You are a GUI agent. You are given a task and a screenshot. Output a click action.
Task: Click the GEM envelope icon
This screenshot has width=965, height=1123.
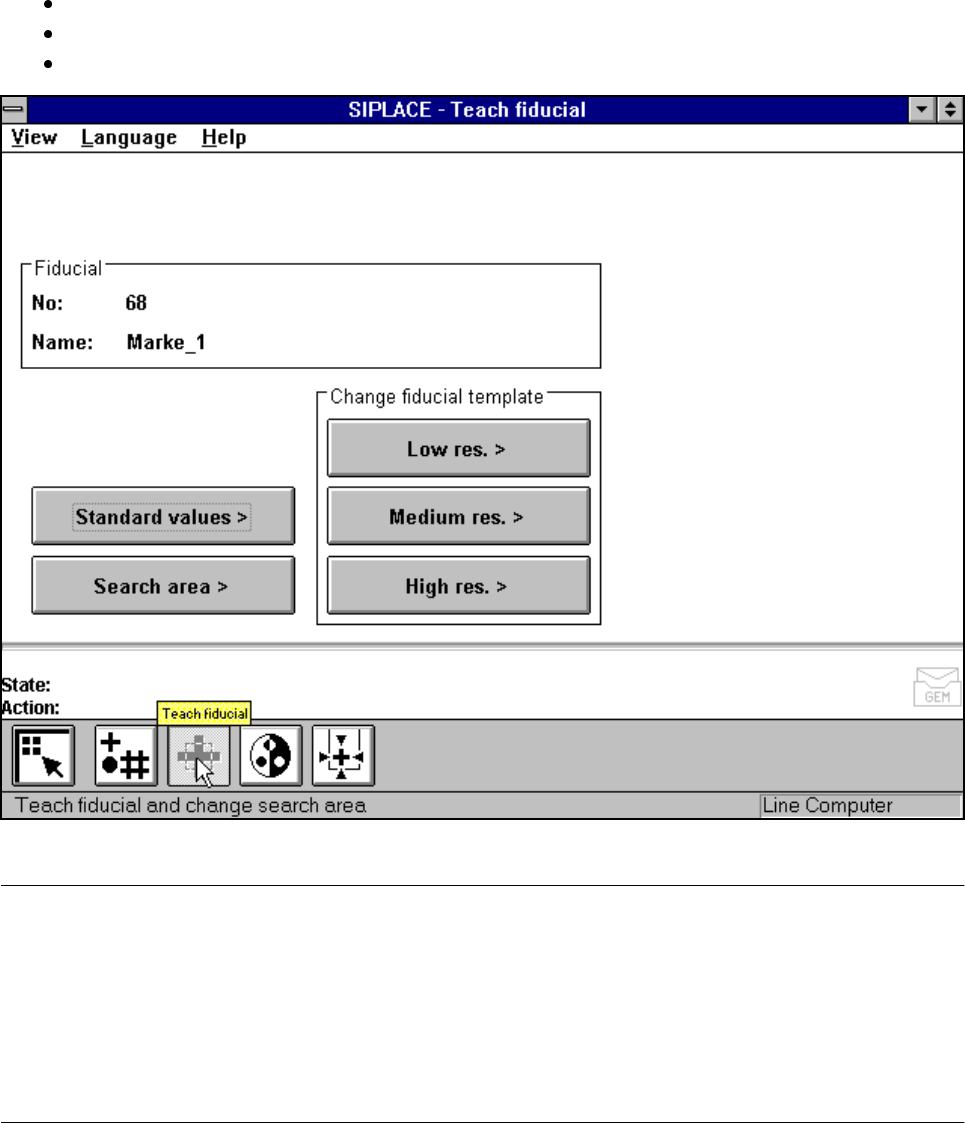click(x=937, y=687)
